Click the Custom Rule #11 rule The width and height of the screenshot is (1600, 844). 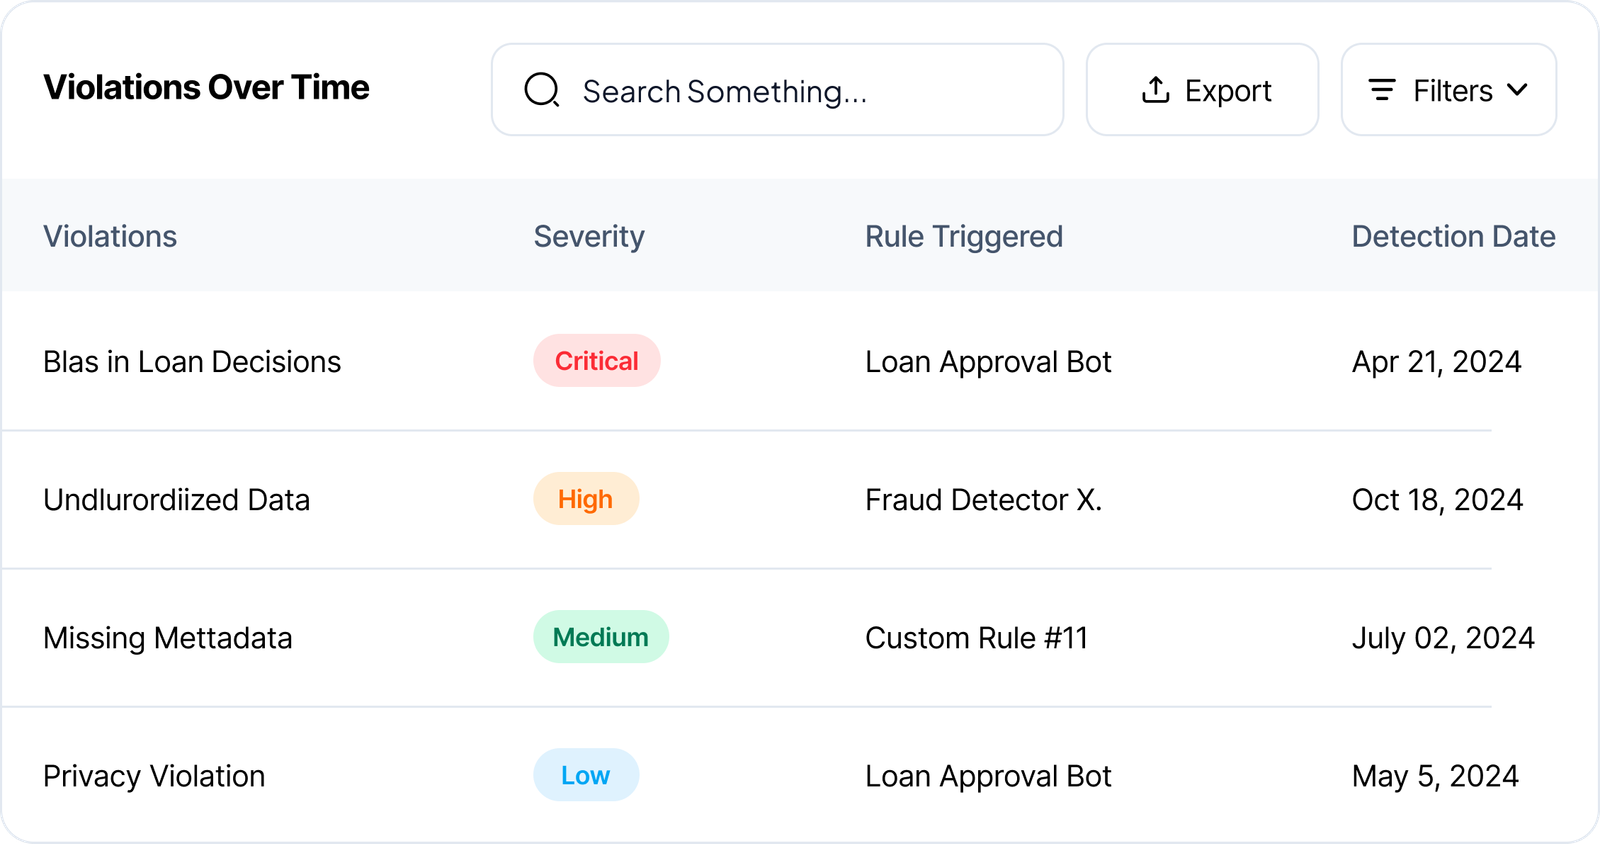point(976,638)
